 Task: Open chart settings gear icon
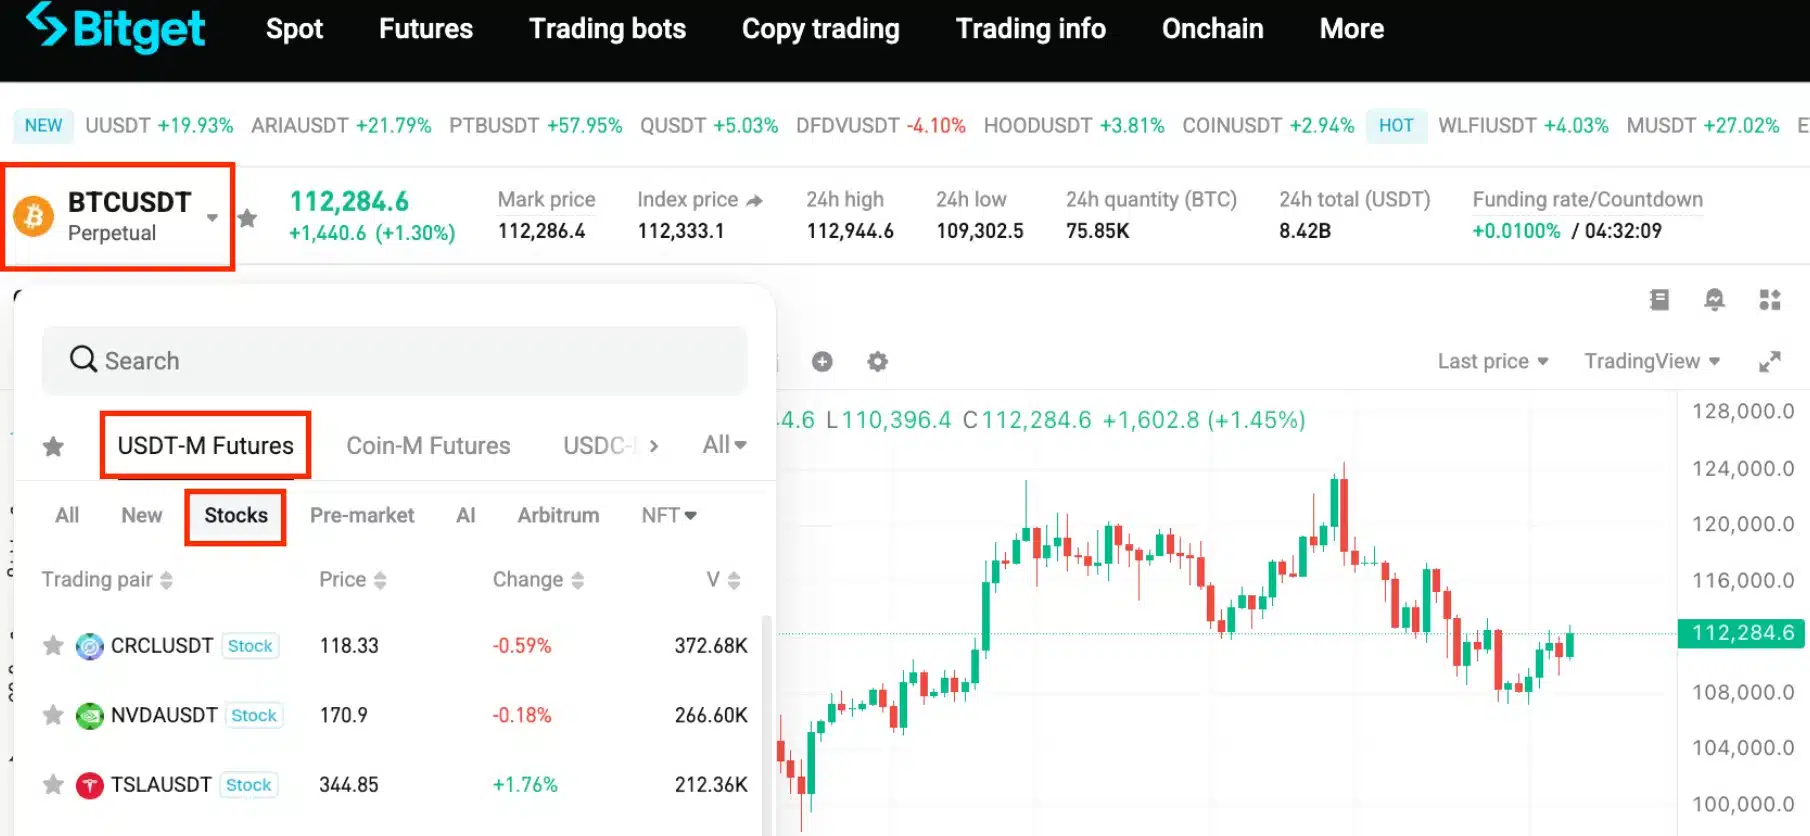pyautogui.click(x=877, y=362)
